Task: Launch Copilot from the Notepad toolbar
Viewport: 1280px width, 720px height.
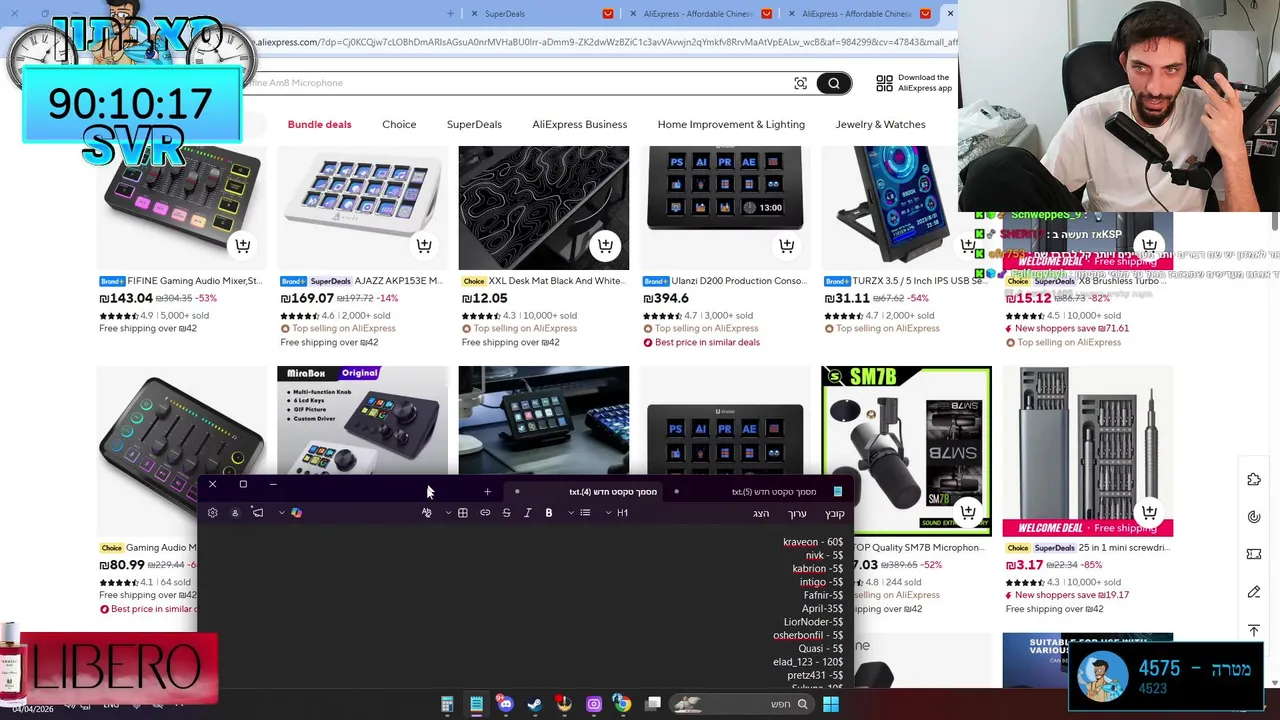Action: tap(296, 513)
